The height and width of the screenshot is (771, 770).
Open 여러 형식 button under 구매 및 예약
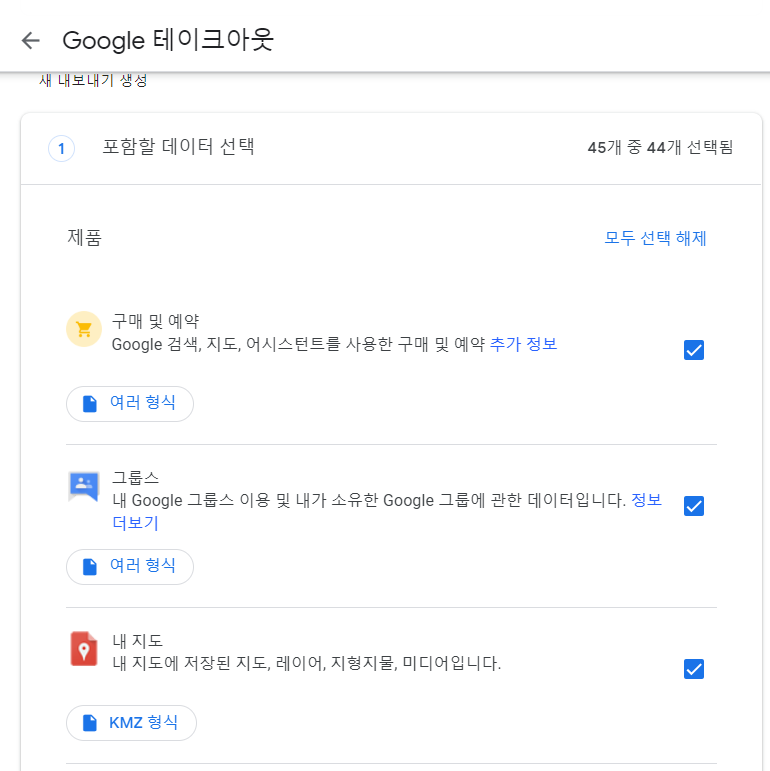pos(130,404)
